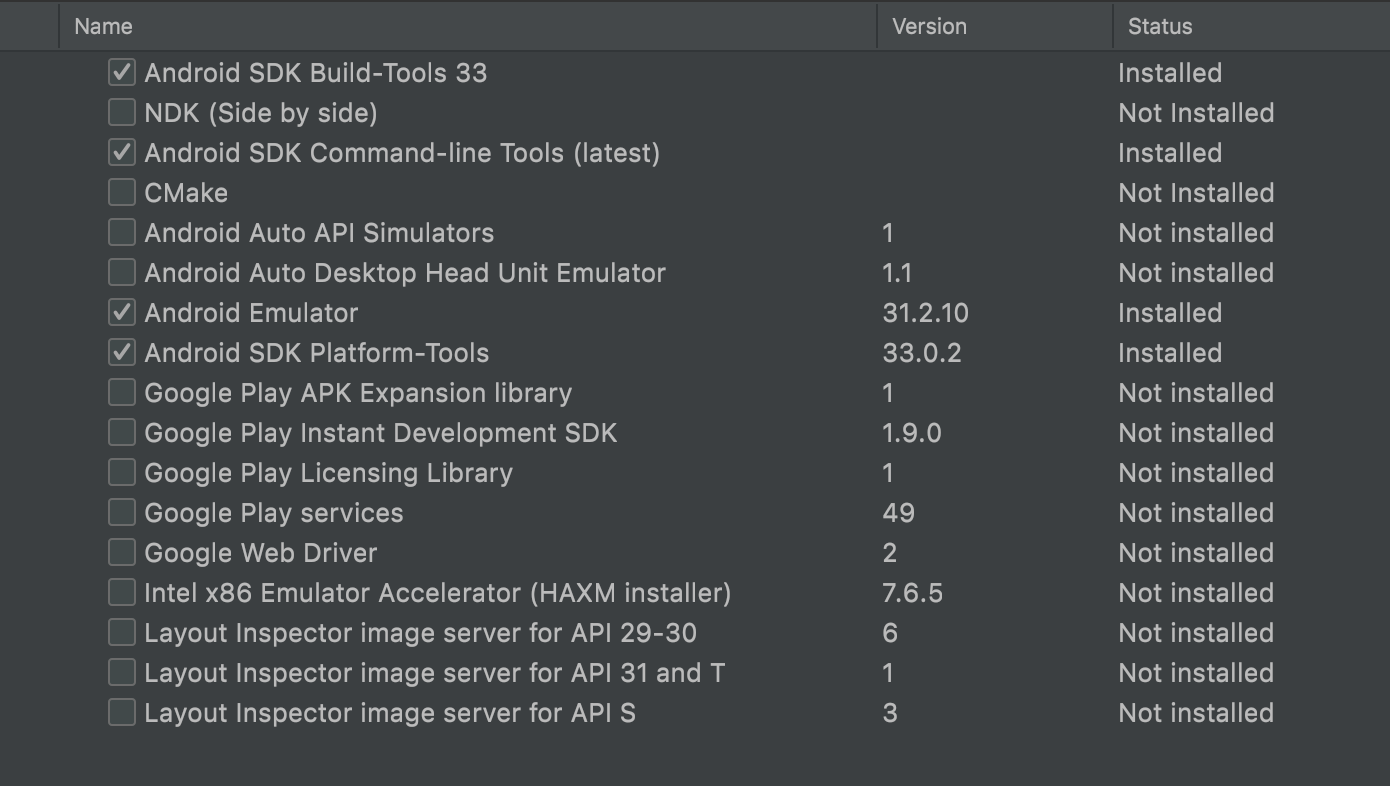Image resolution: width=1390 pixels, height=786 pixels.
Task: Click 'Android Auto Desktop Head Unit Emulator' label
Action: (405, 273)
